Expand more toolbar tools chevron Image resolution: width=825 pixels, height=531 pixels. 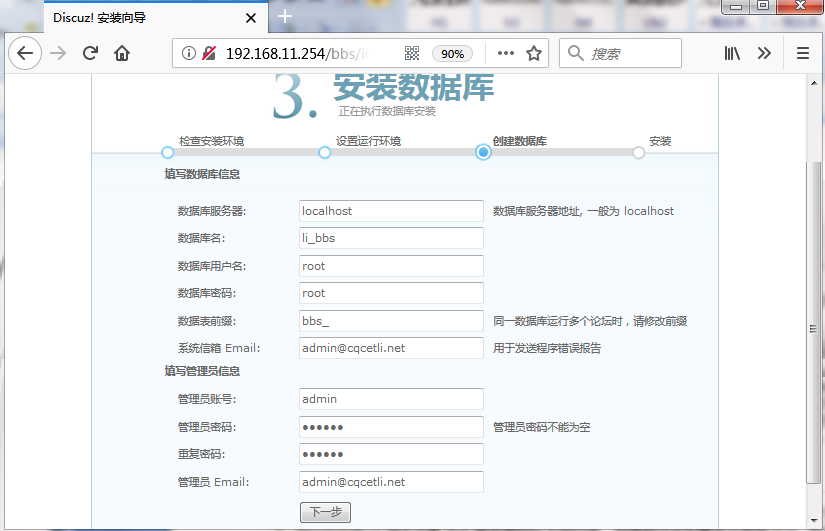[x=764, y=53]
